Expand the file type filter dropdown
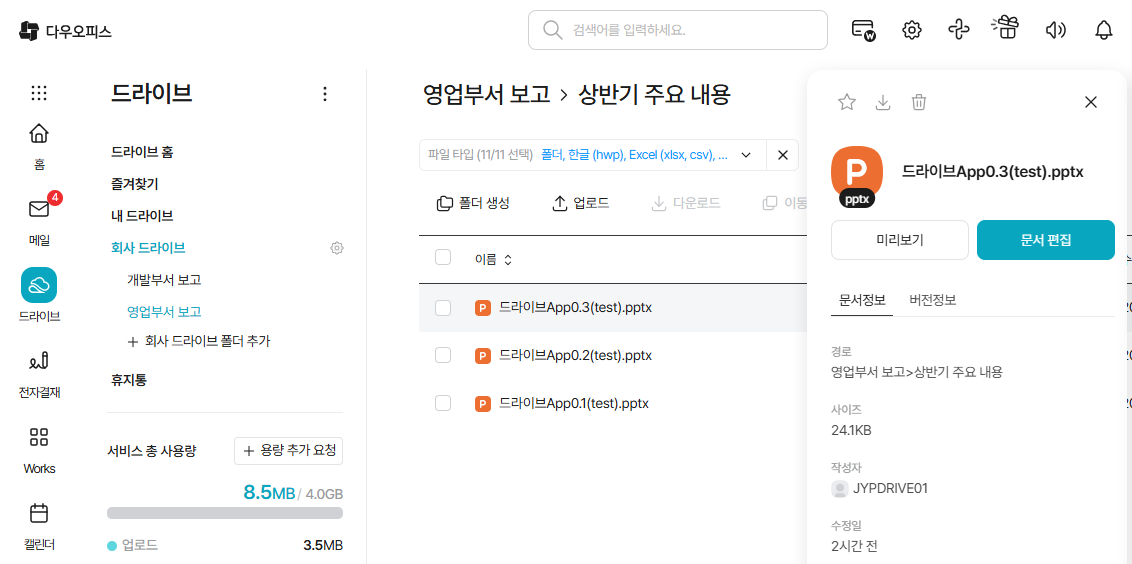This screenshot has width=1132, height=564. click(746, 155)
